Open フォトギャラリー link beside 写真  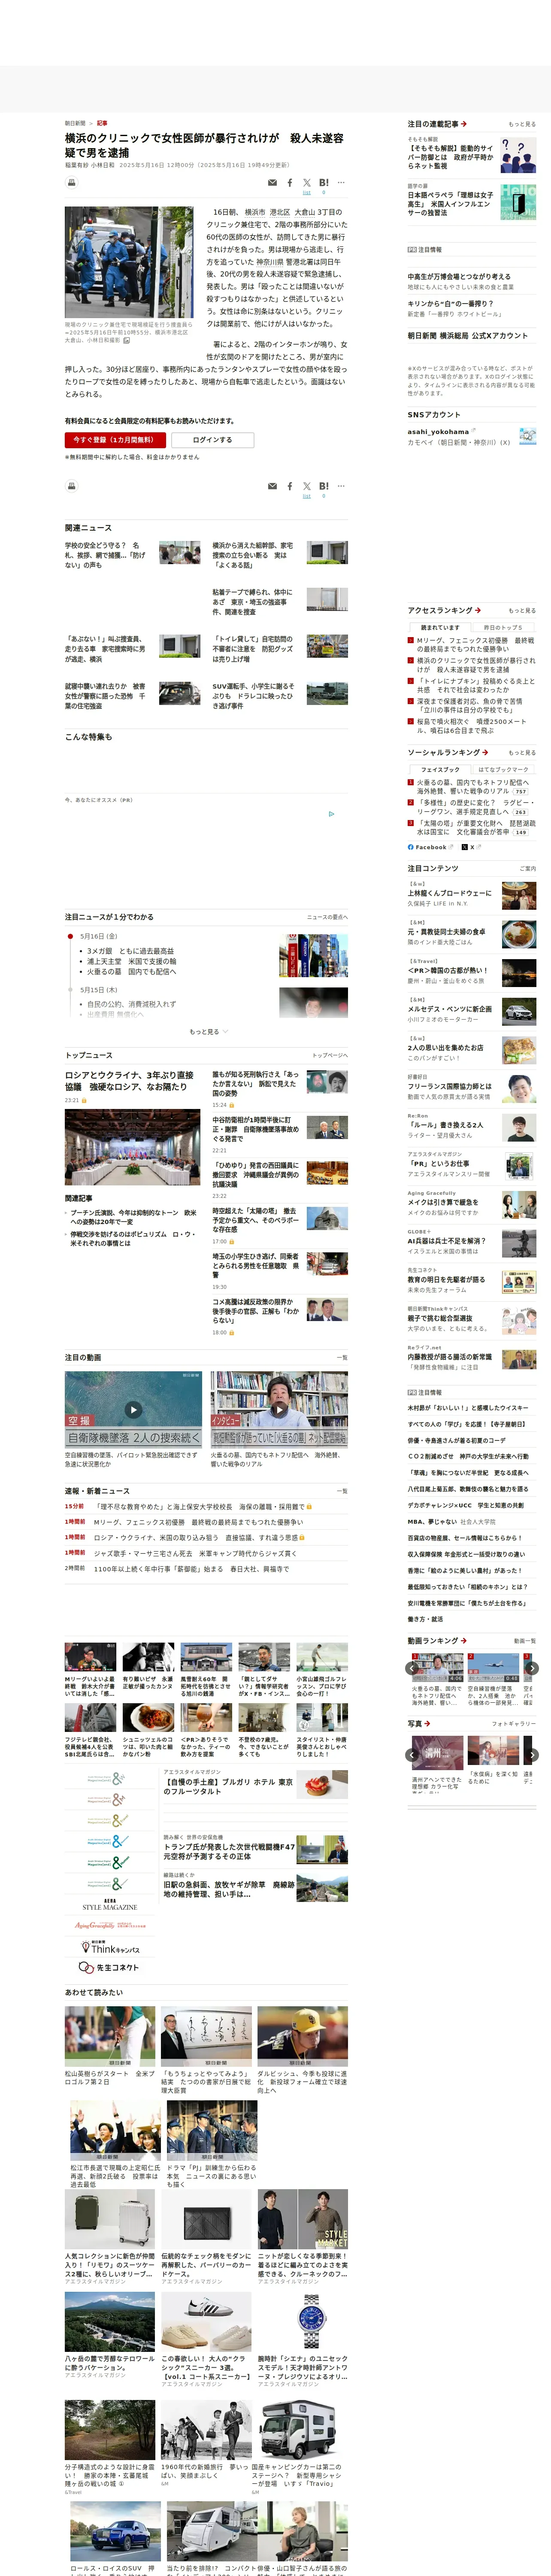coord(514,1724)
